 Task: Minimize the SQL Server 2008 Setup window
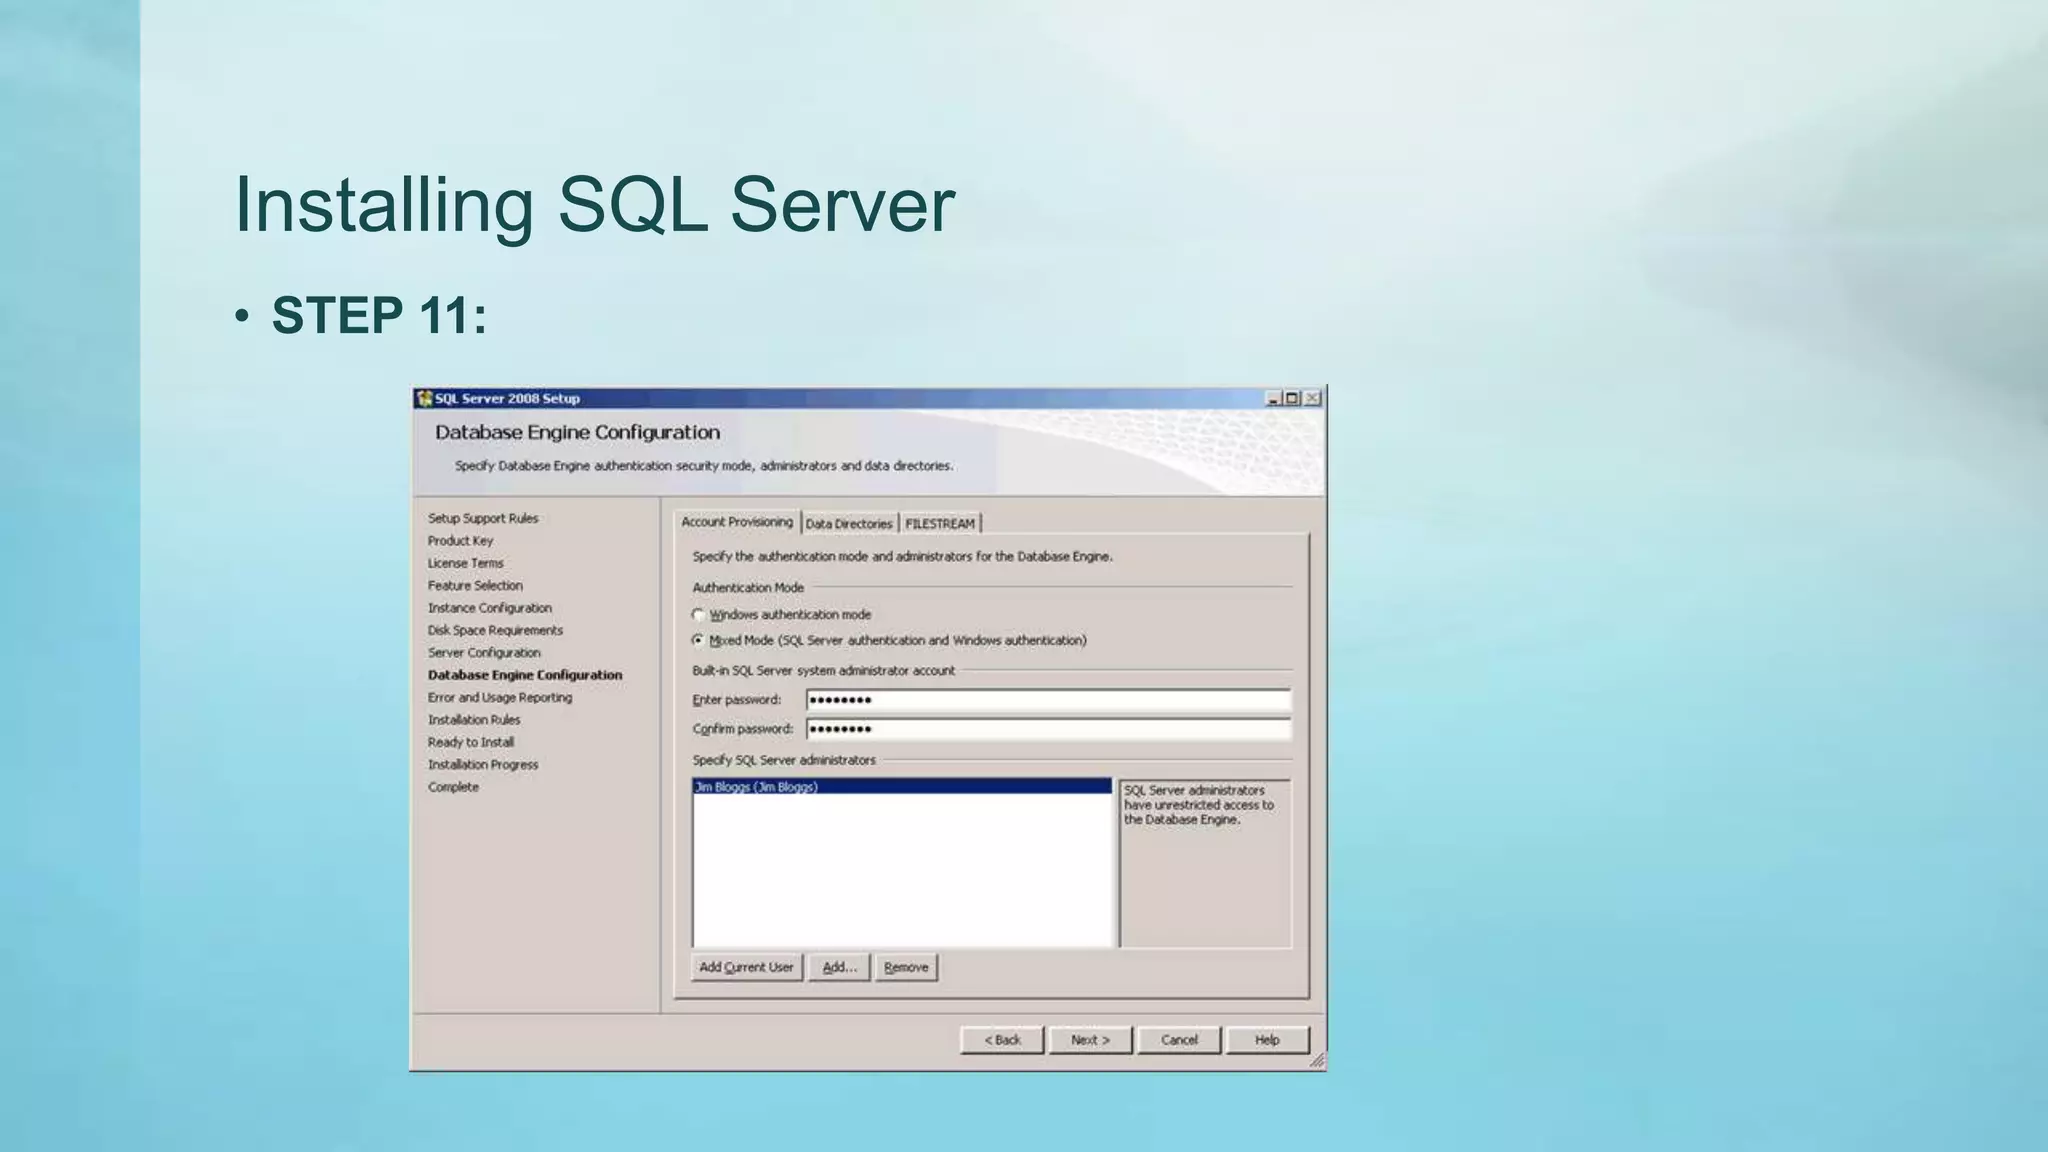[x=1273, y=398]
